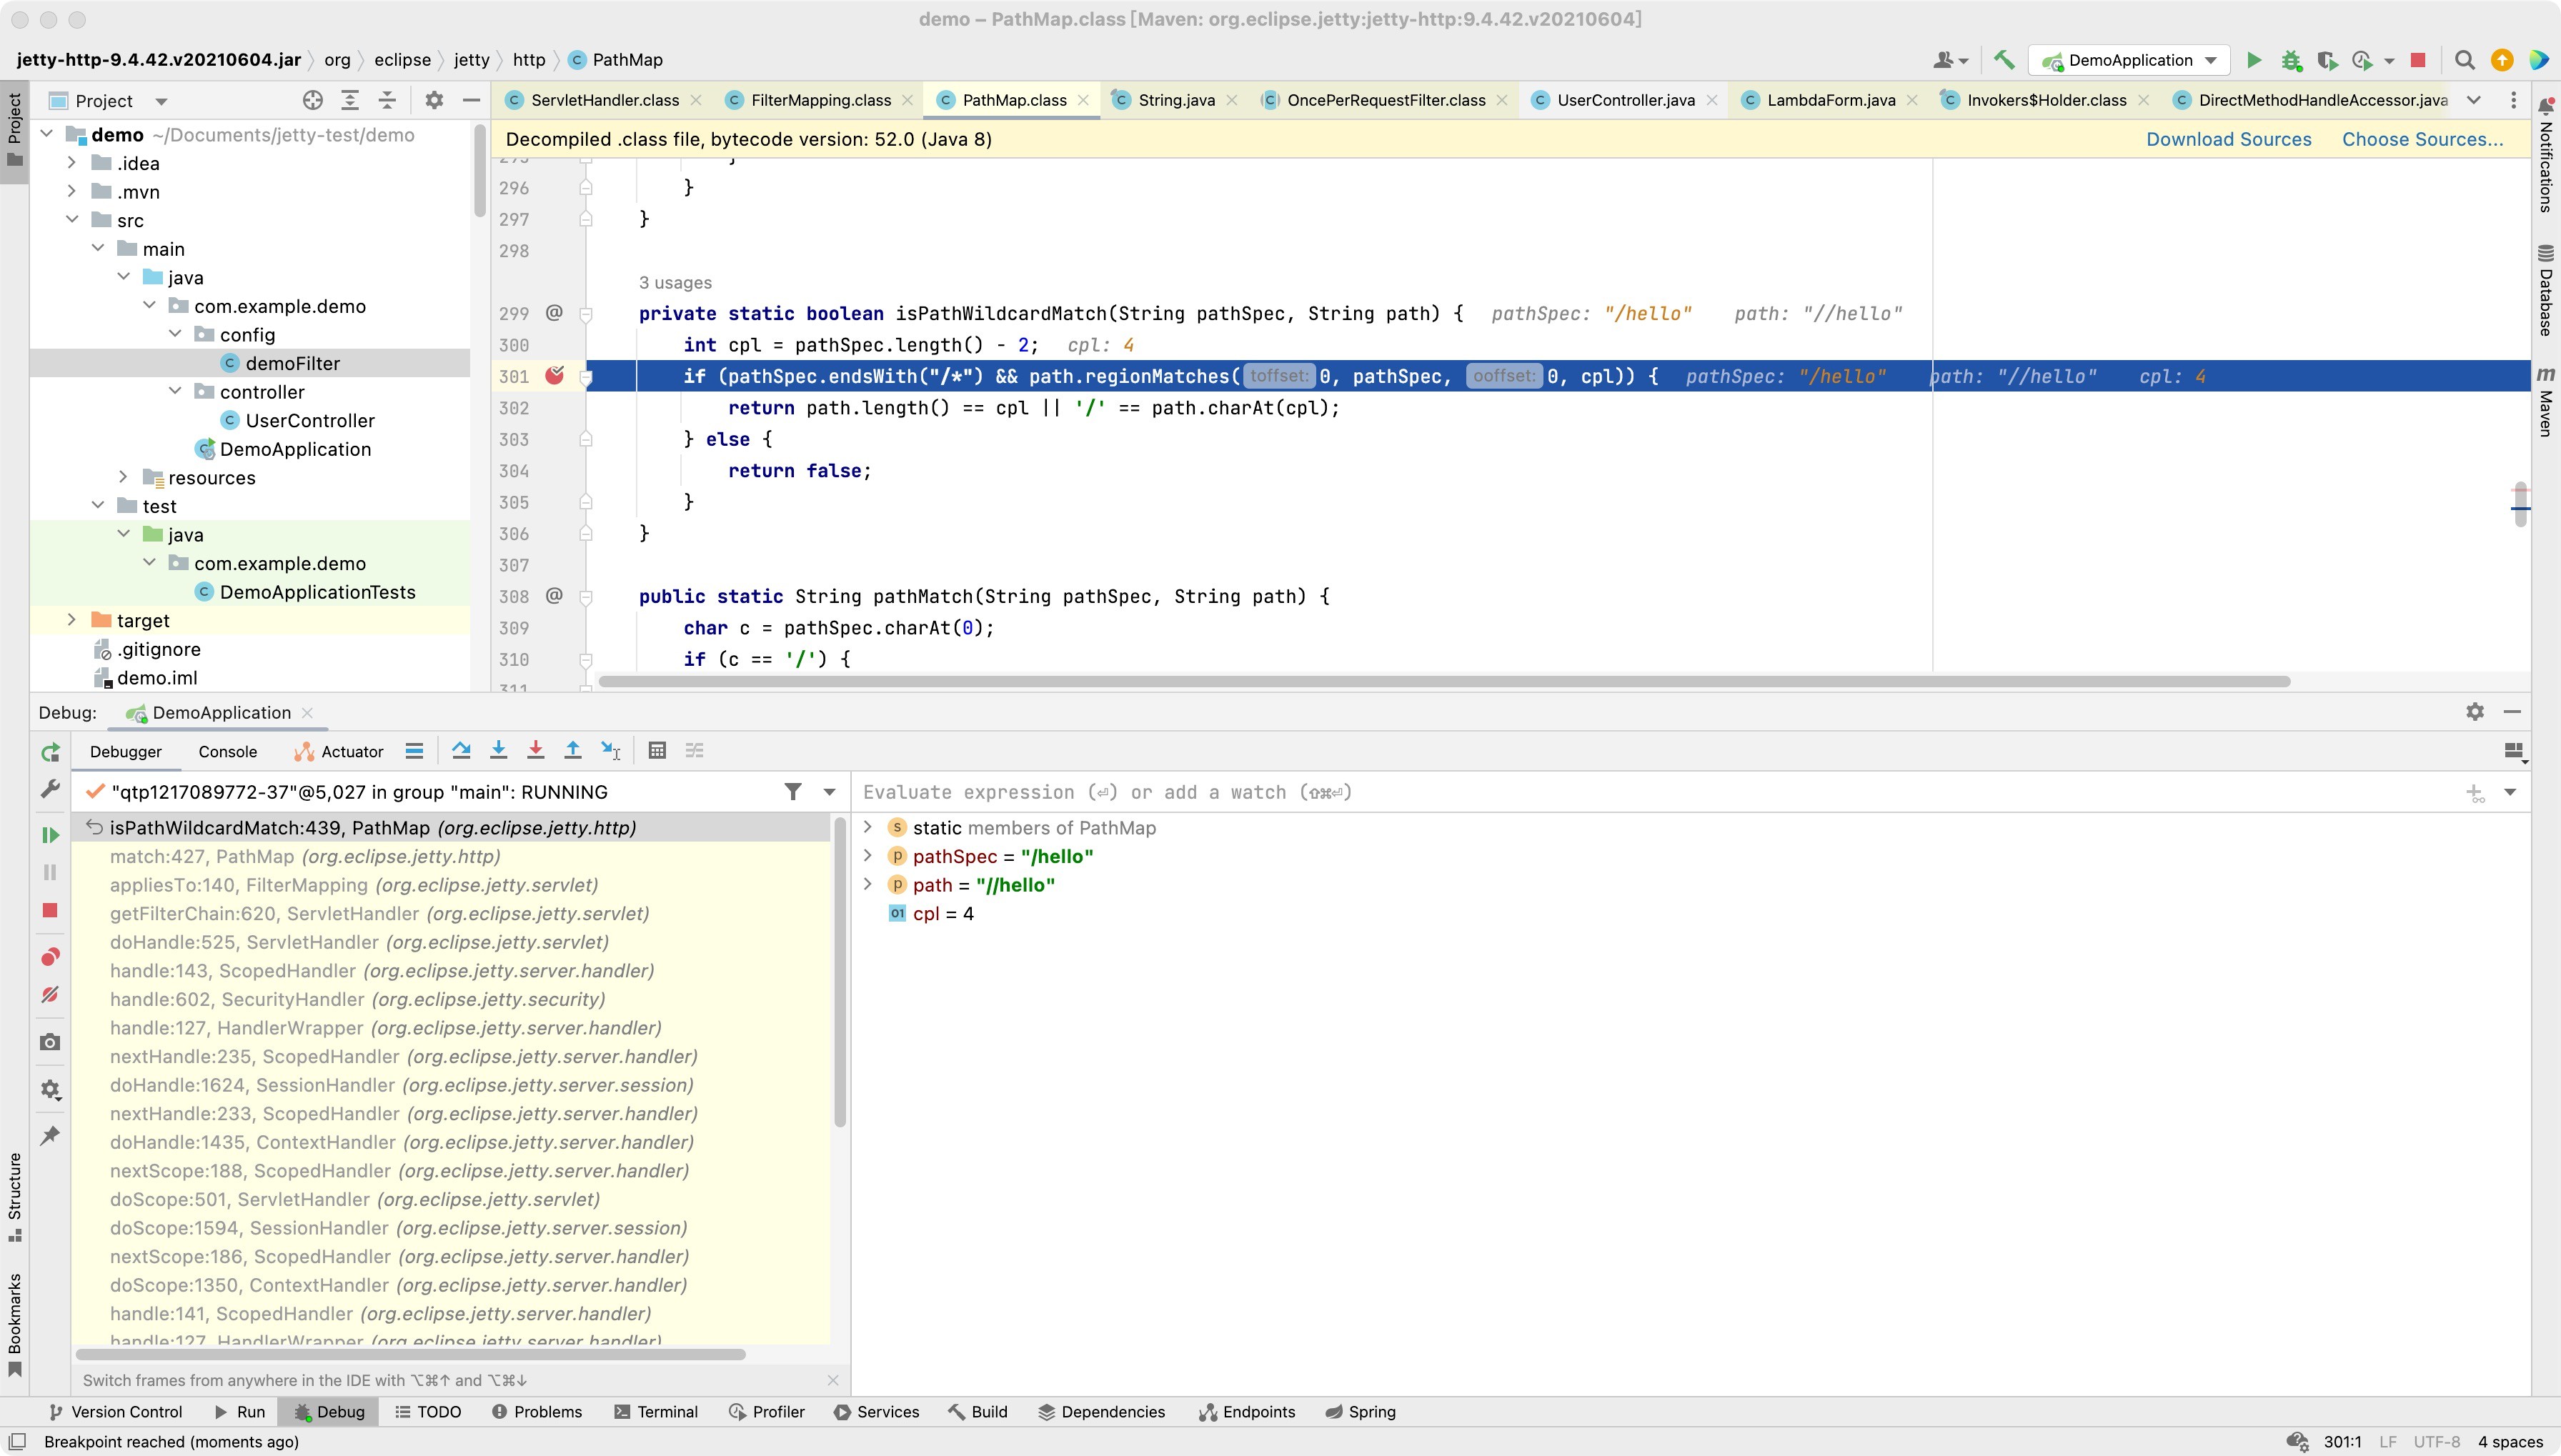
Task: Click Choose Sources link
Action: tap(2423, 139)
